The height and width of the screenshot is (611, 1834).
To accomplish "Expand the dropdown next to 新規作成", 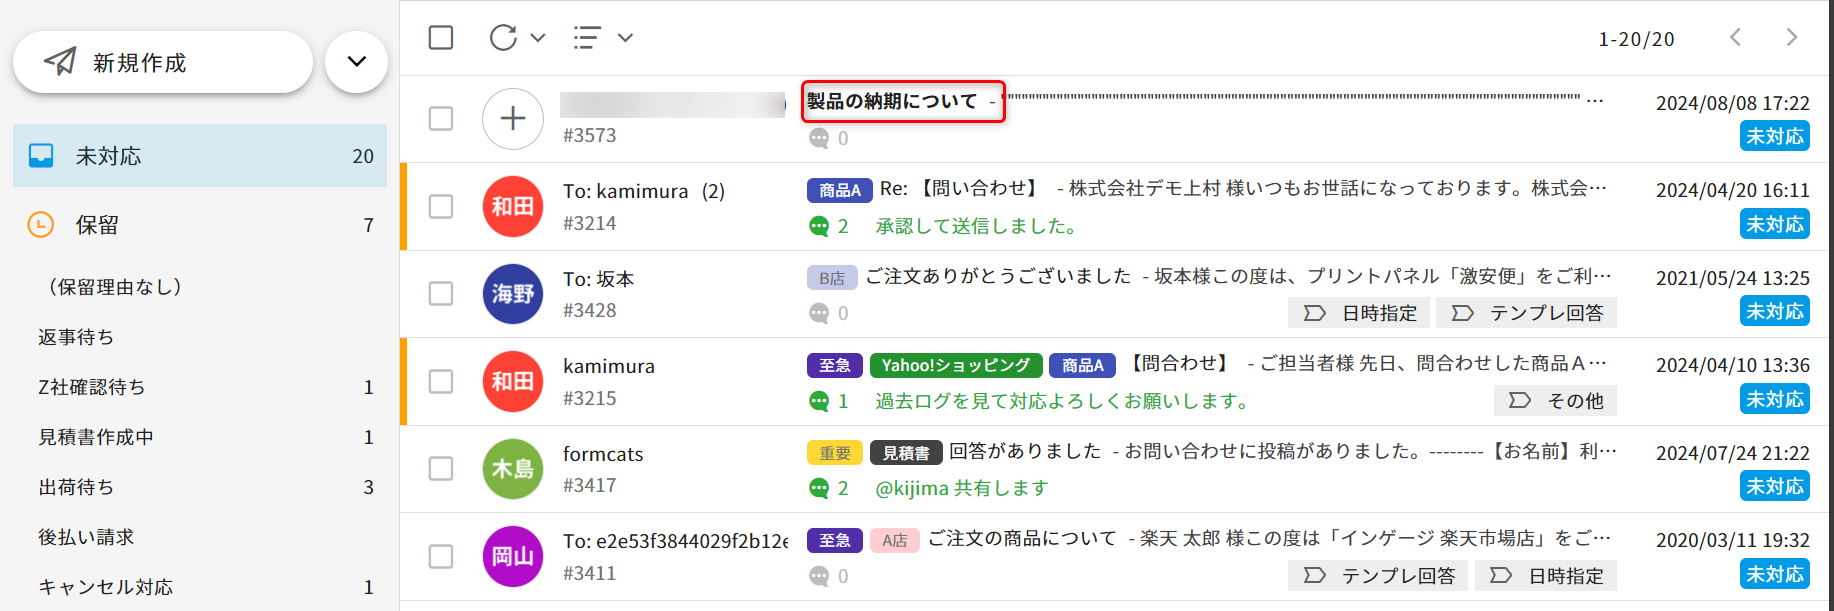I will [x=356, y=62].
